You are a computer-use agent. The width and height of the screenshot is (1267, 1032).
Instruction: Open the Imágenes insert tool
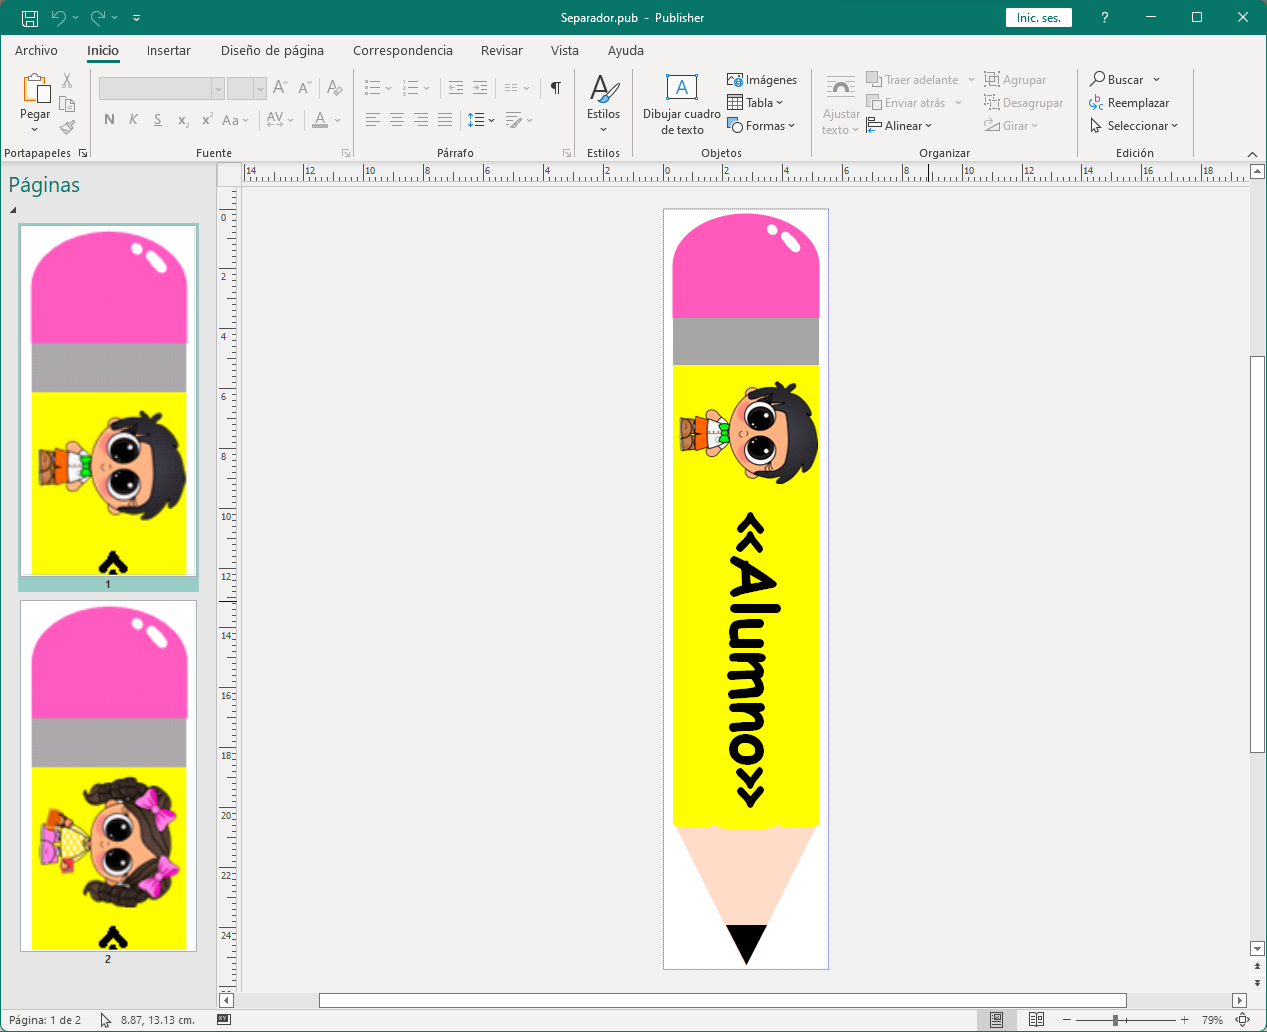click(762, 80)
